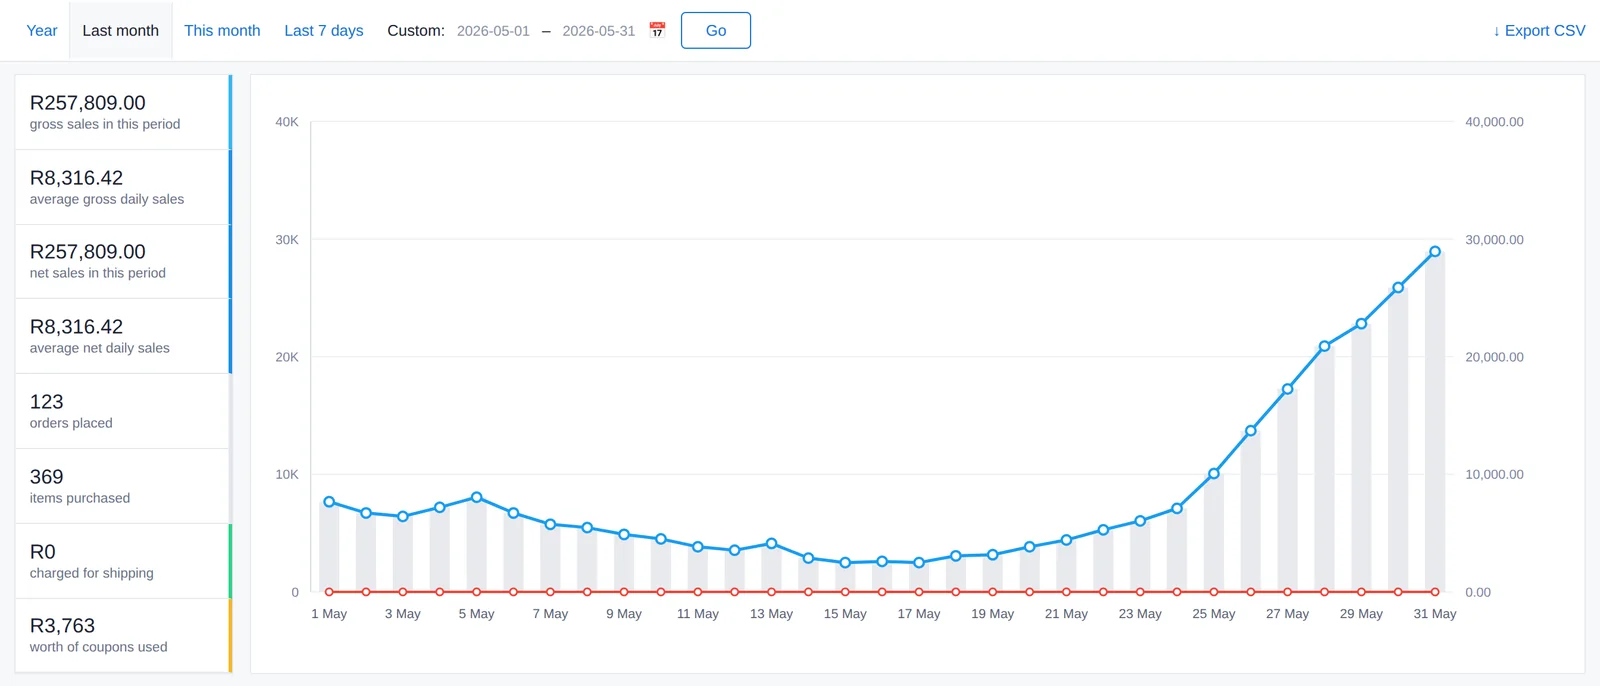Select the 25 May blue data point
This screenshot has width=1600, height=686.
1214,474
